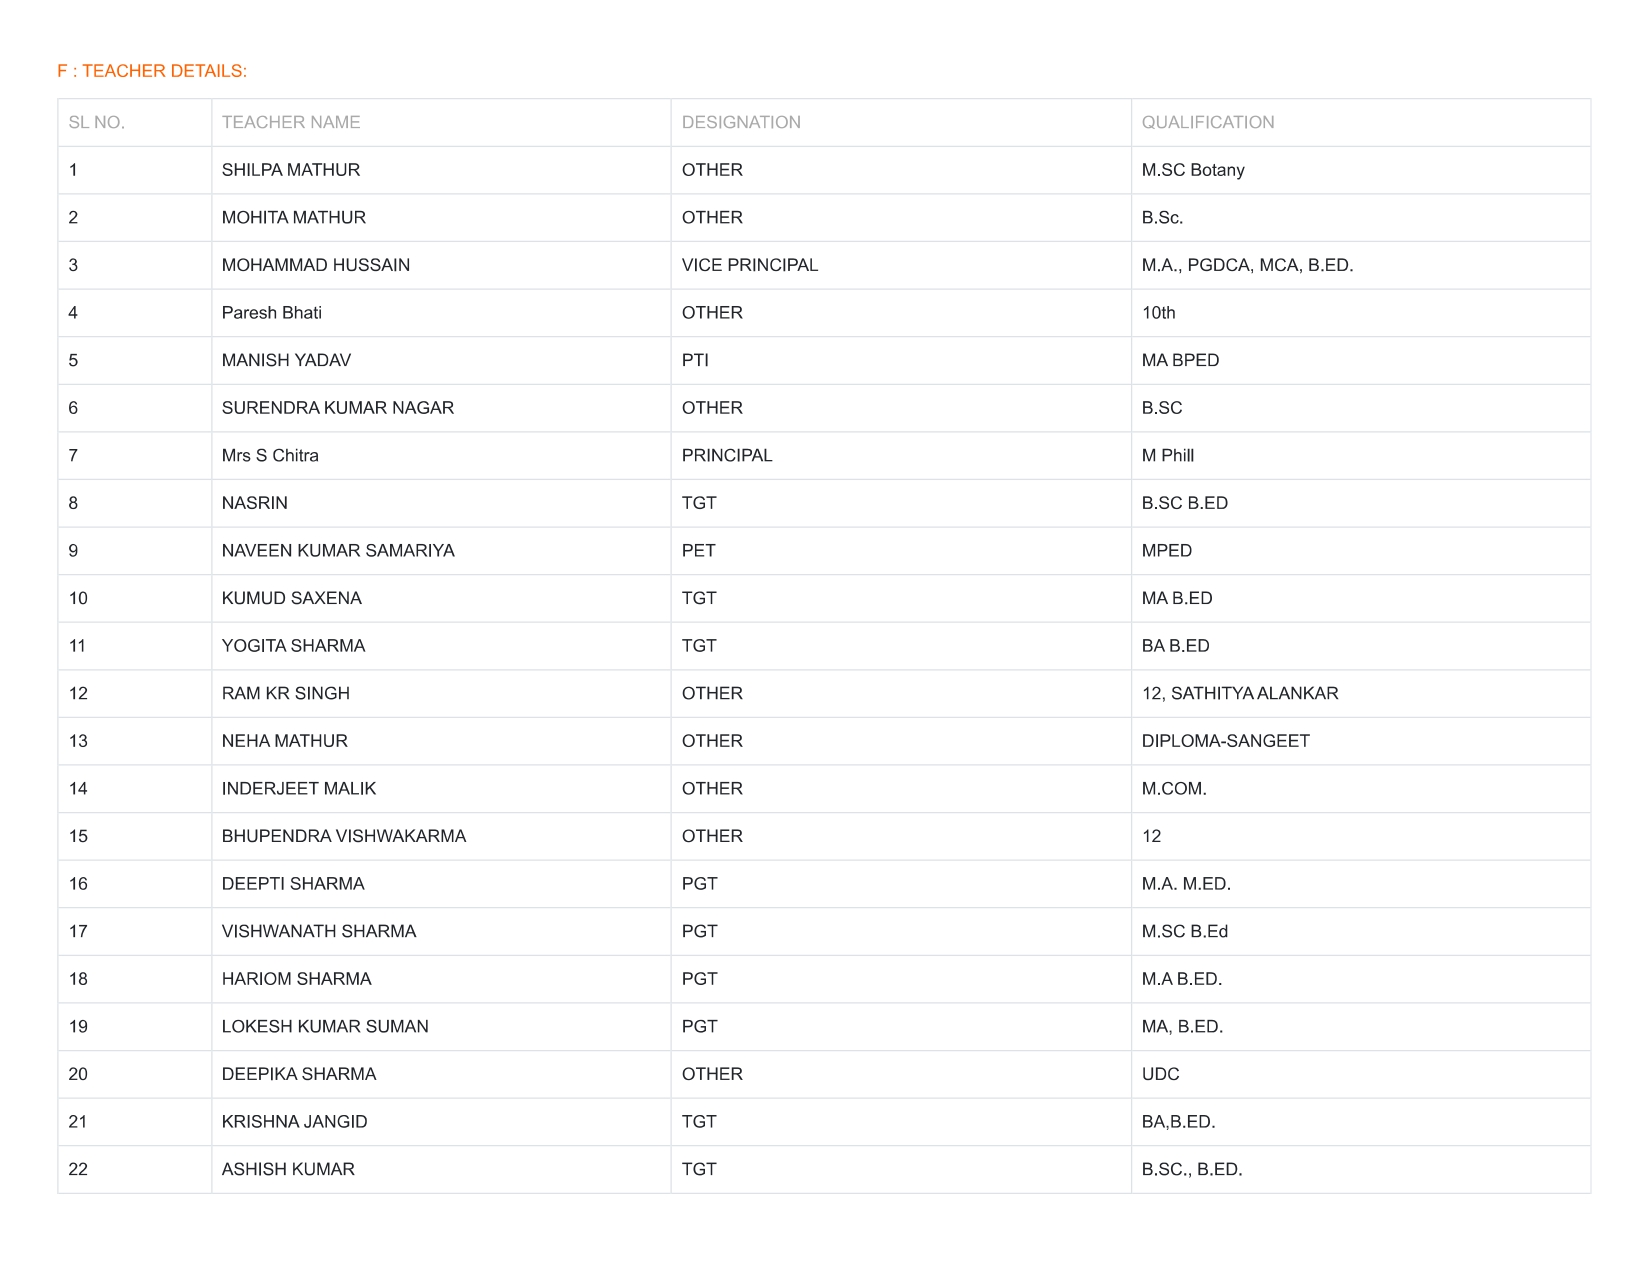Click the 'M.A. M.ED.' qualification cell
The image size is (1650, 1275).
click(1186, 884)
